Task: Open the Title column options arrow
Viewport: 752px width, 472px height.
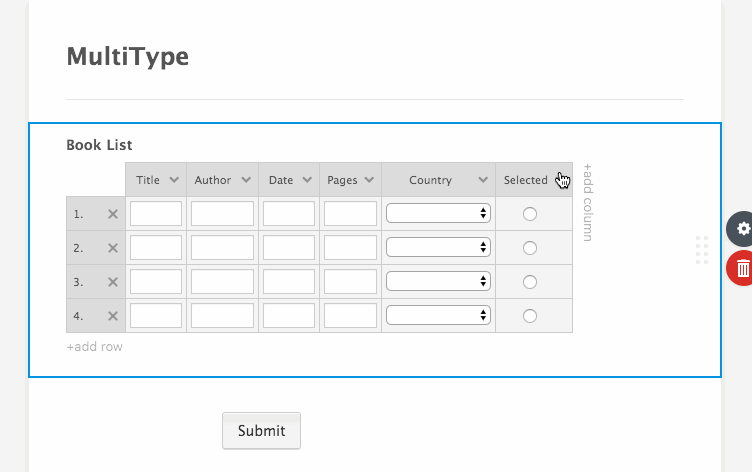Action: point(174,180)
